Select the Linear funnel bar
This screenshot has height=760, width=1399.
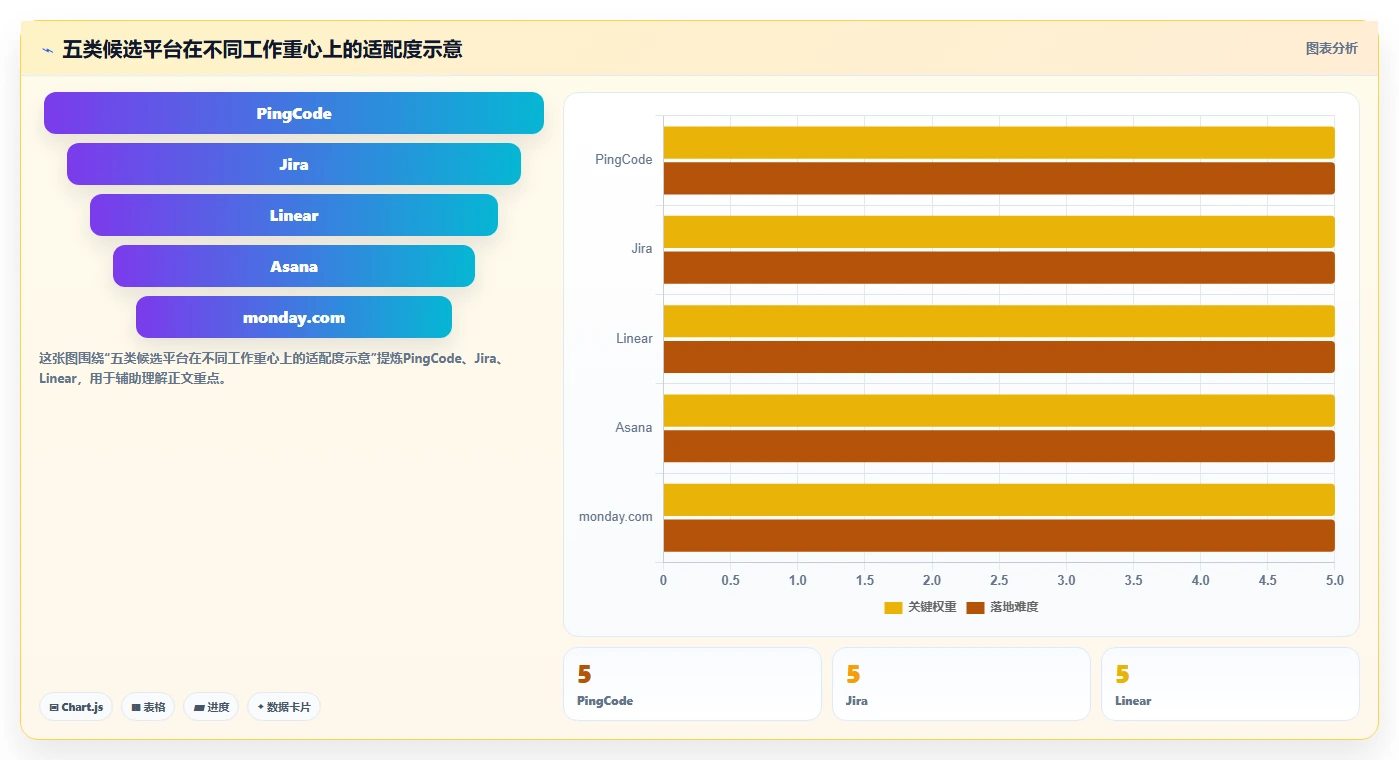click(x=294, y=215)
